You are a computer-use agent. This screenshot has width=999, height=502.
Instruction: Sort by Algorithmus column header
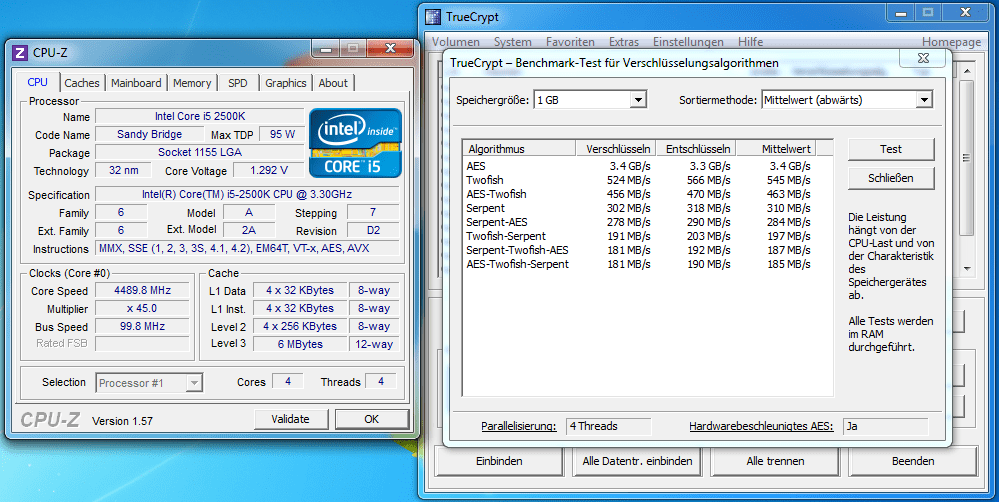[x=520, y=148]
